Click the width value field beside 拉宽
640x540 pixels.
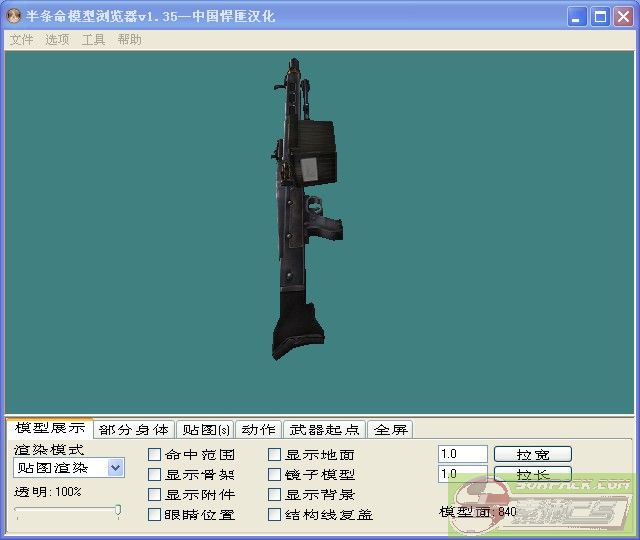click(x=462, y=454)
